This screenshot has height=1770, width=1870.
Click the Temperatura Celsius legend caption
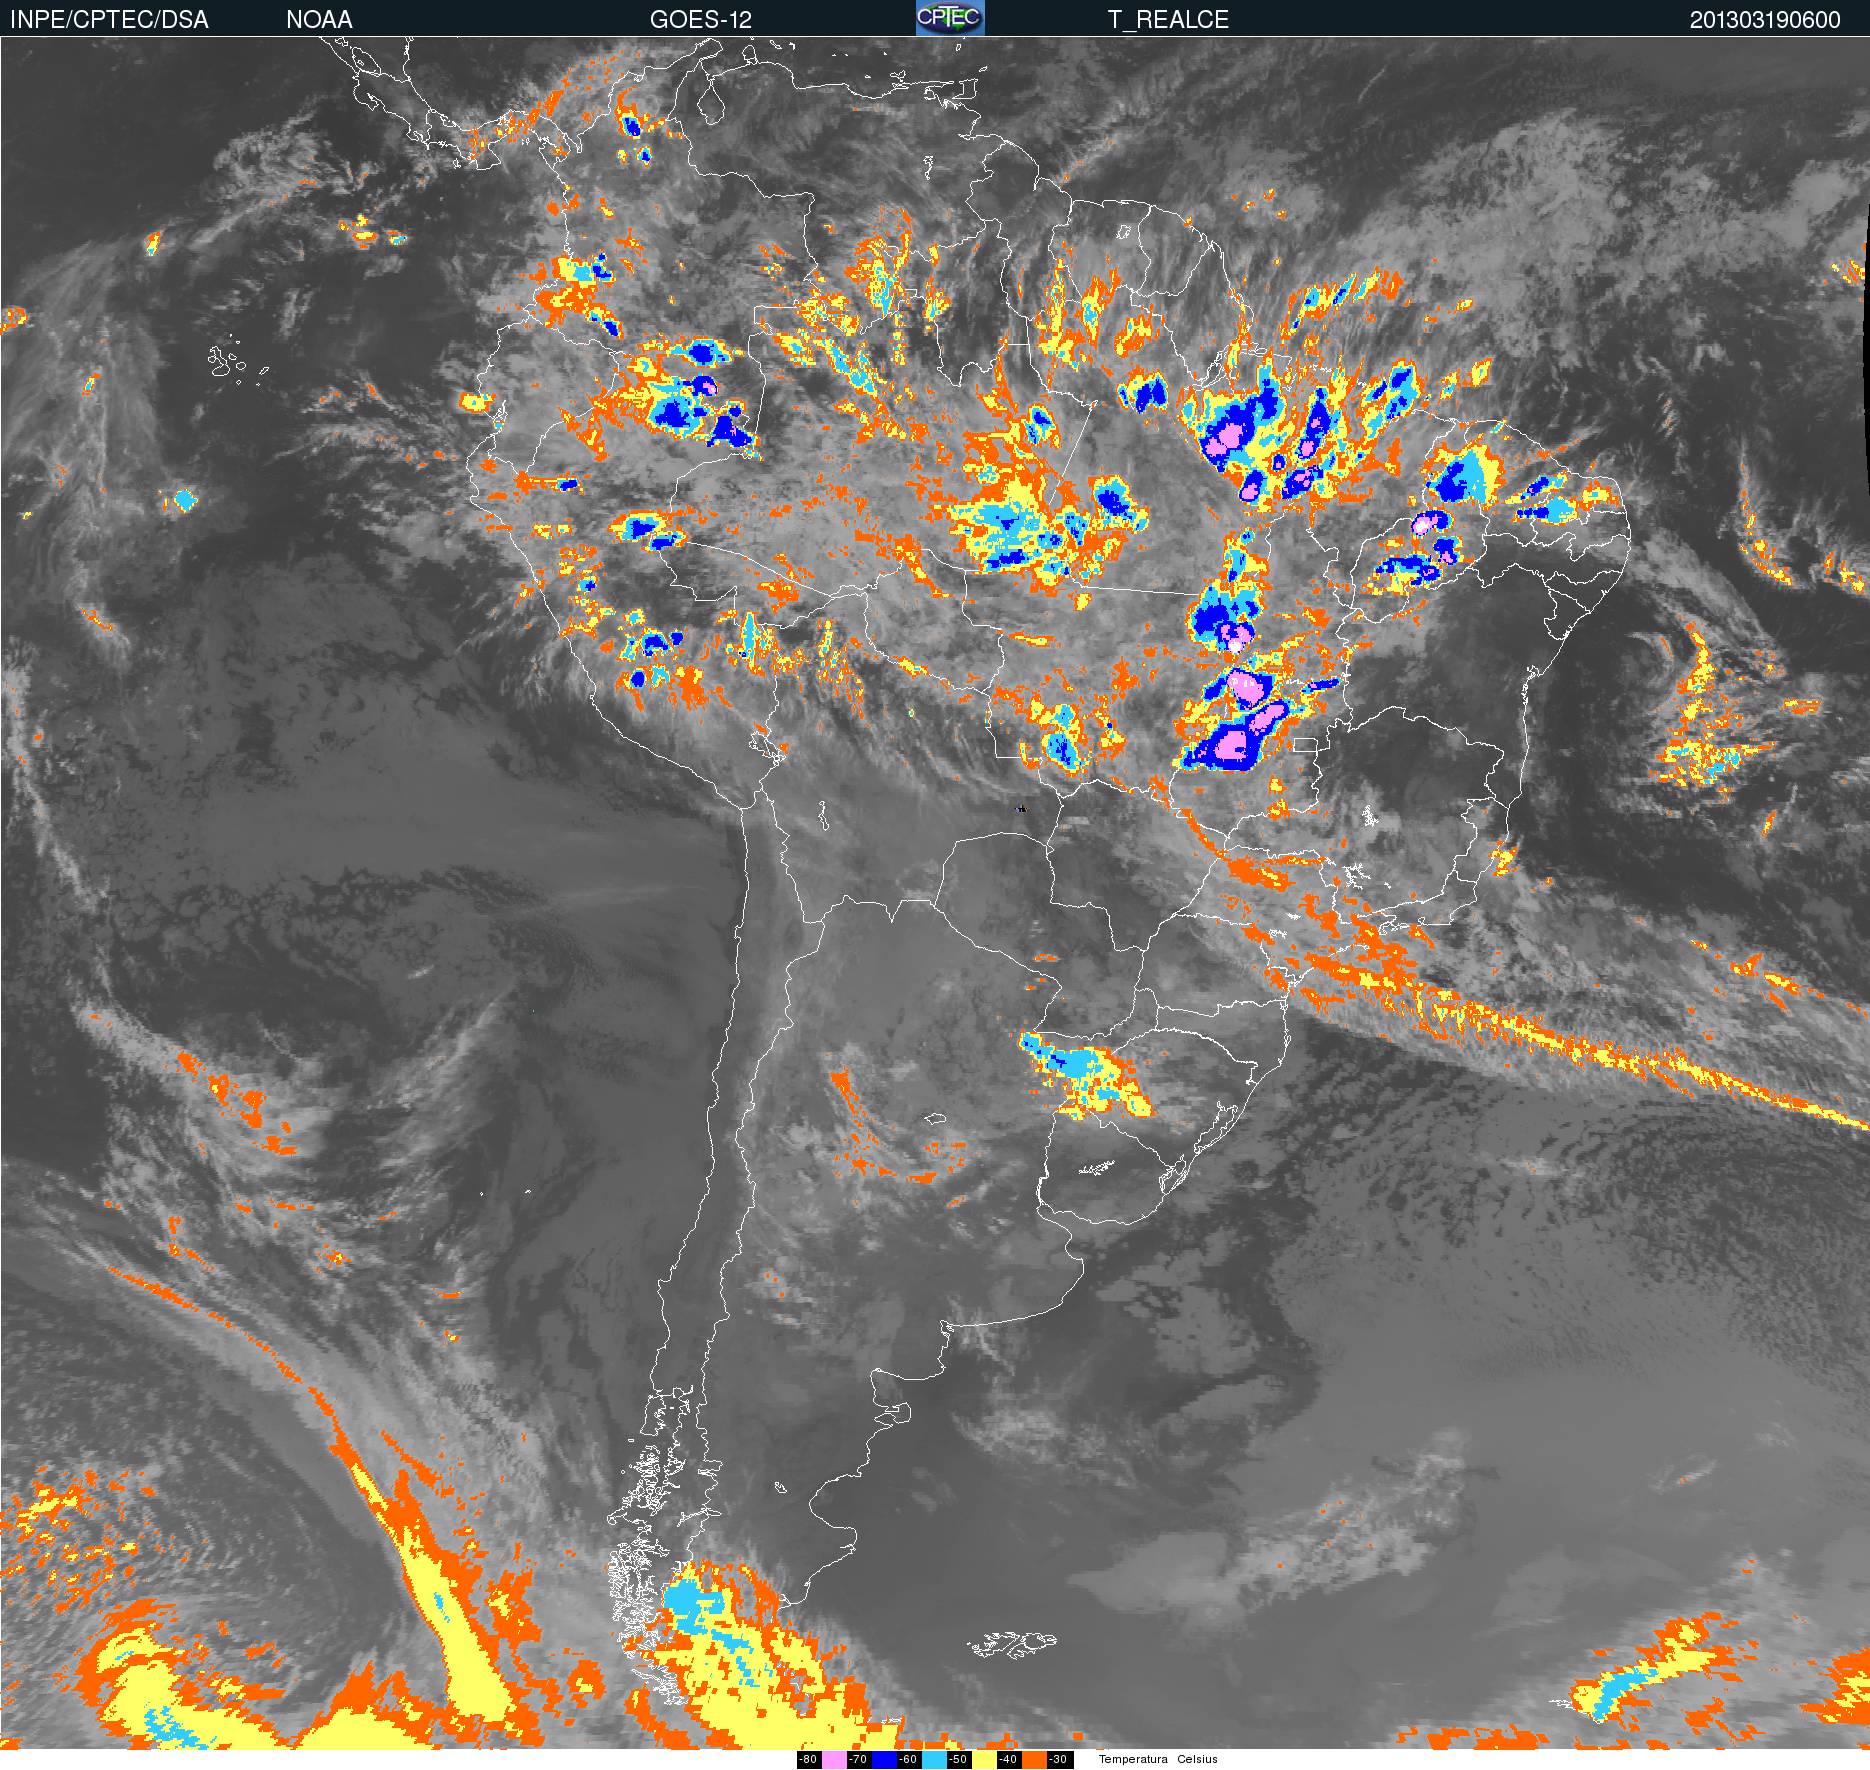coord(1158,1759)
